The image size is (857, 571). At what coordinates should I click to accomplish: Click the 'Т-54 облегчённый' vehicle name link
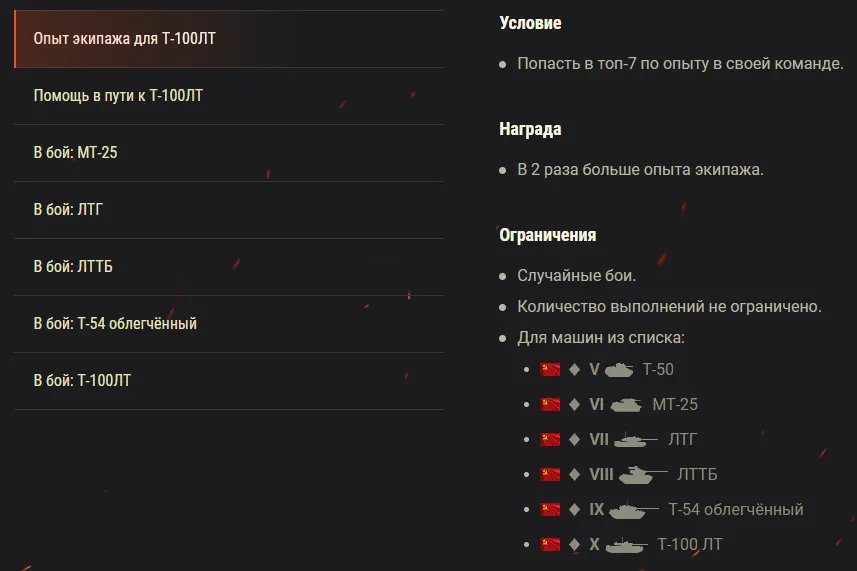(x=735, y=509)
